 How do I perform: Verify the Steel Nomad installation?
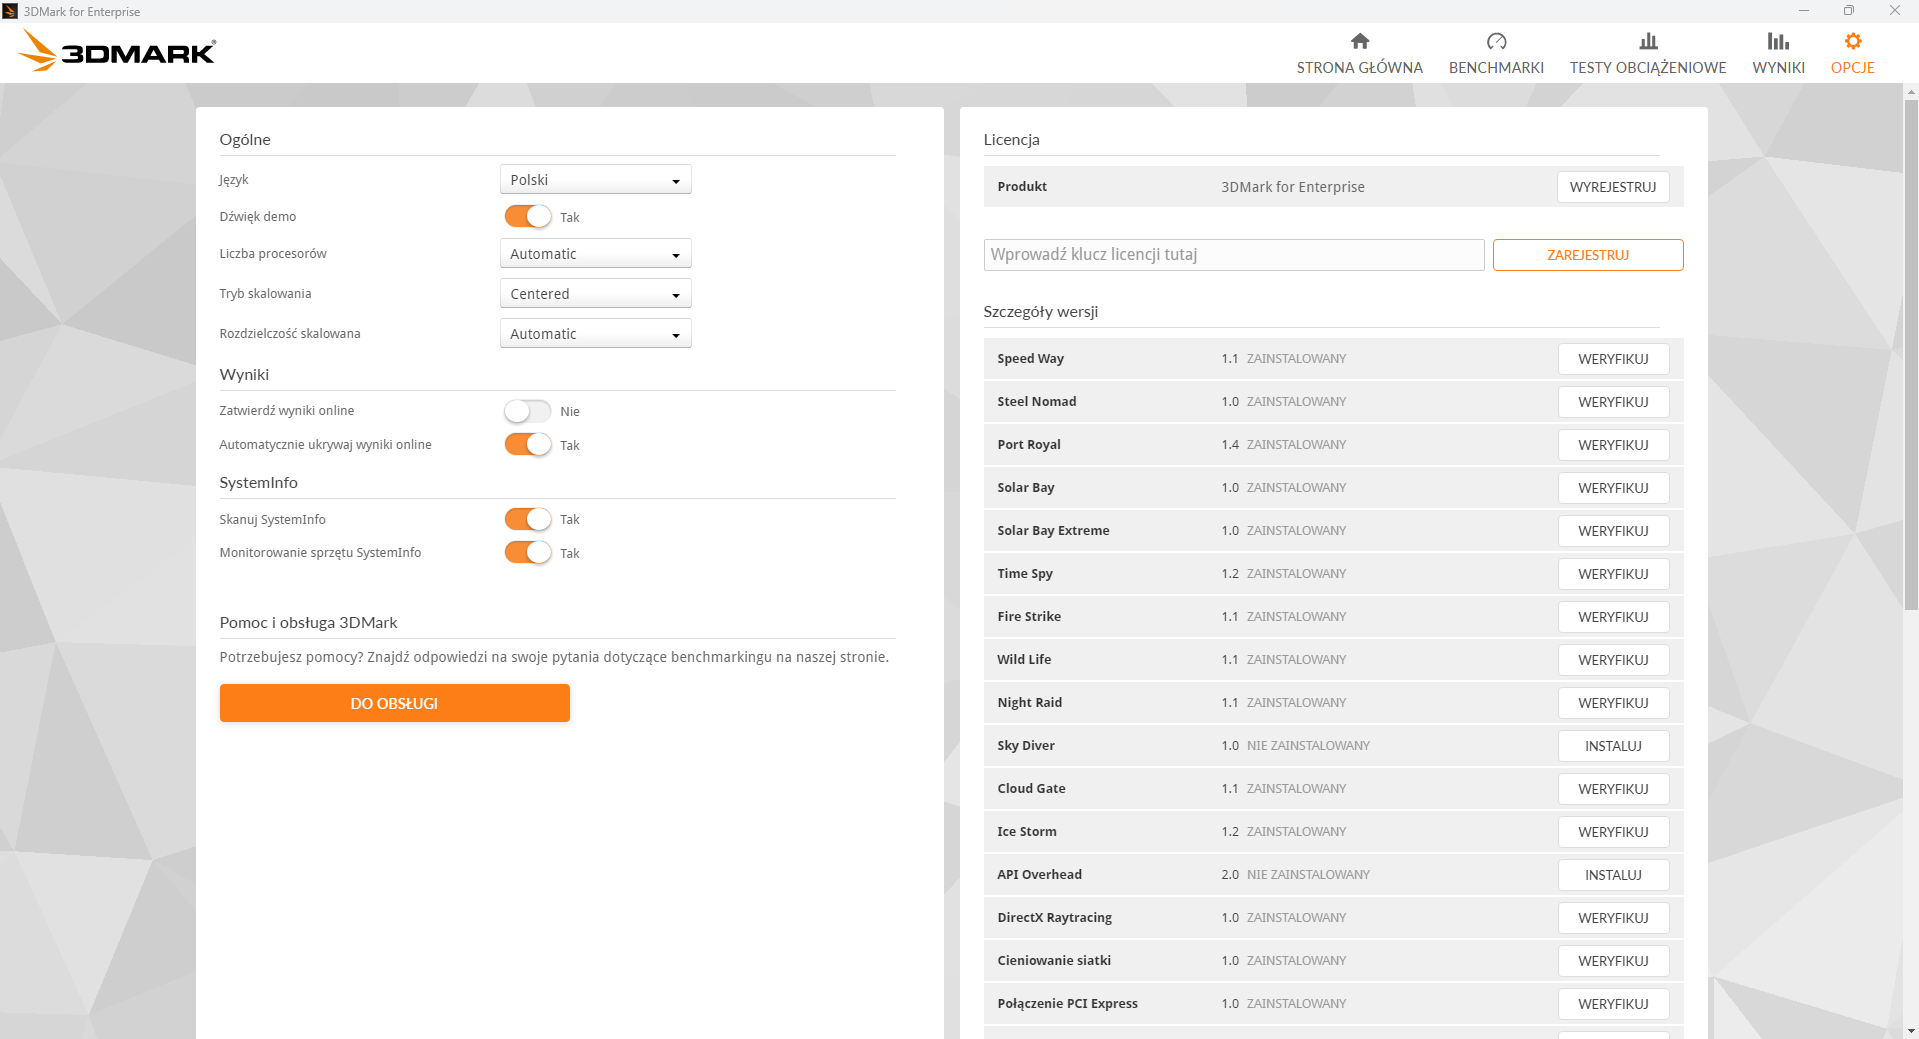(x=1613, y=402)
